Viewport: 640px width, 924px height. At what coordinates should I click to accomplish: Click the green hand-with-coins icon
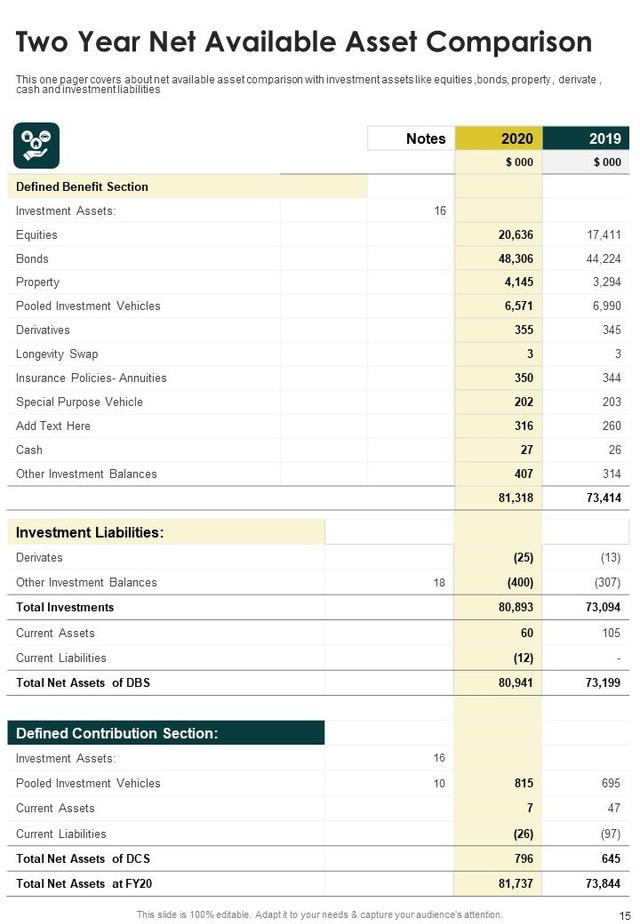36,145
